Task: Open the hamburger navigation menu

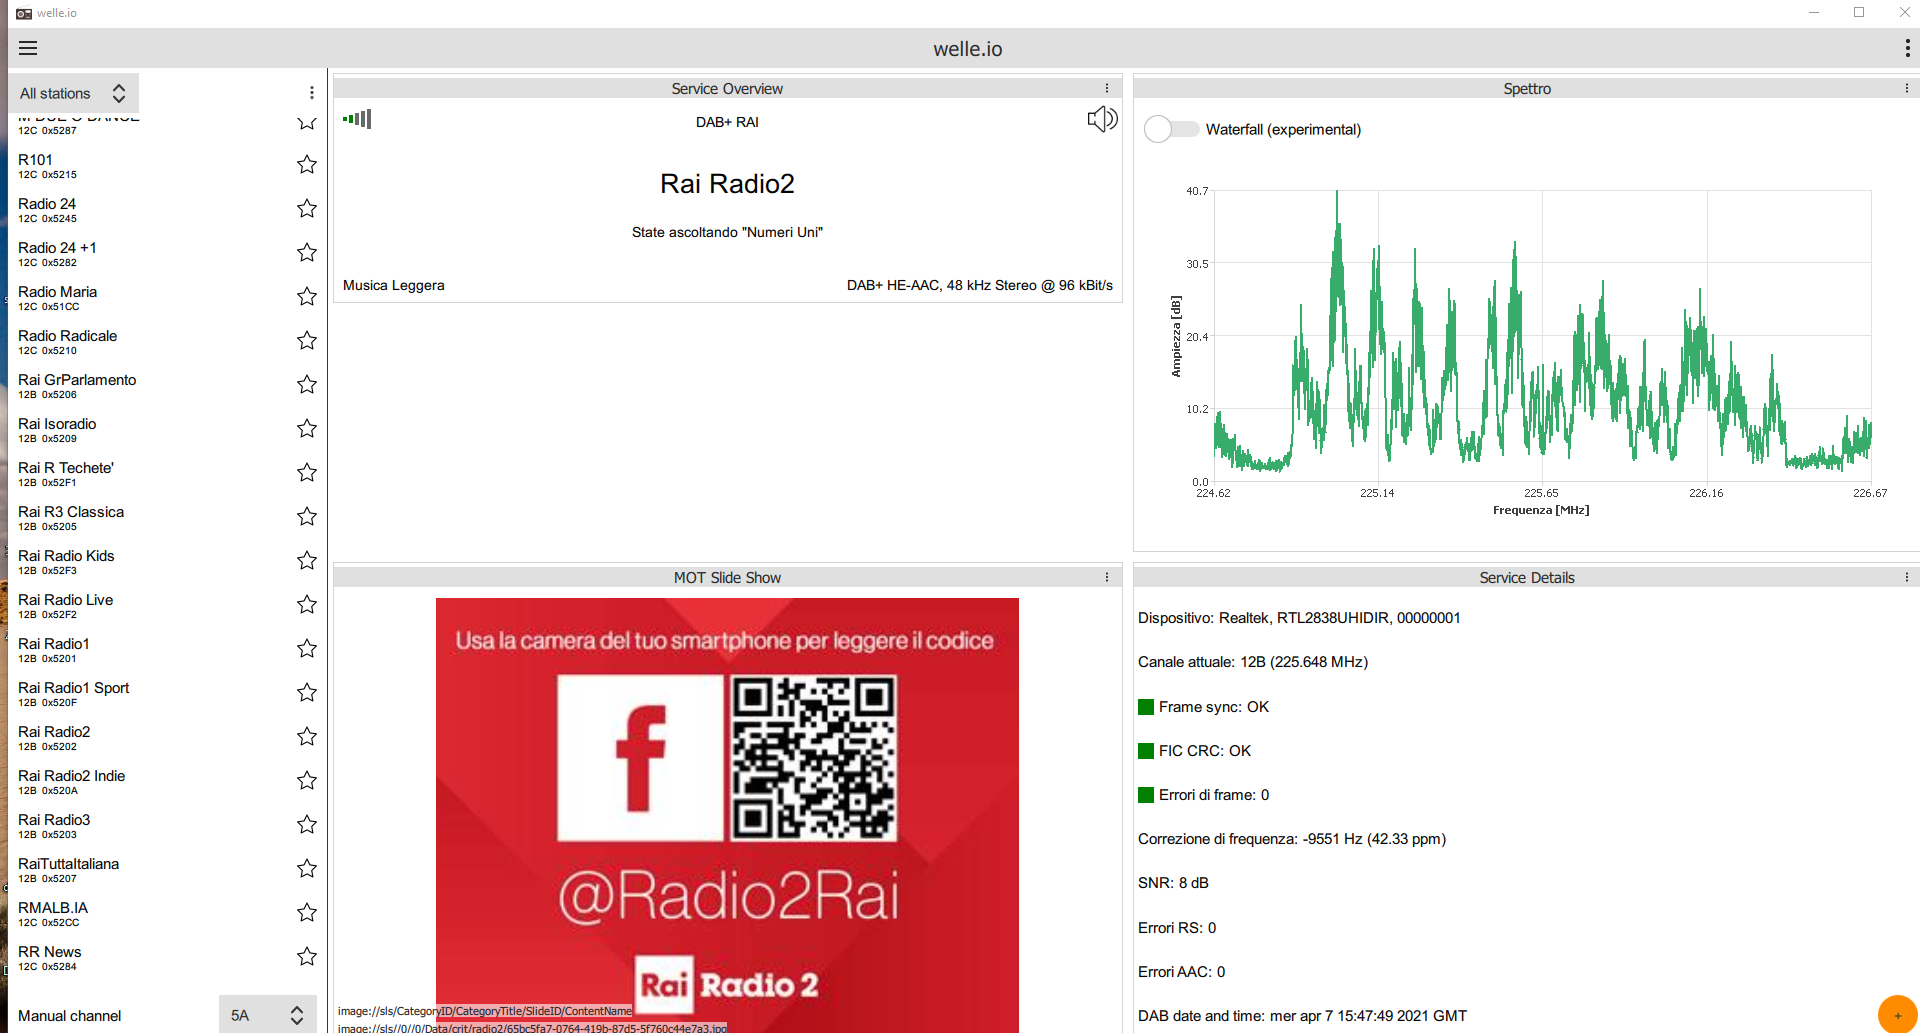Action: pos(28,48)
